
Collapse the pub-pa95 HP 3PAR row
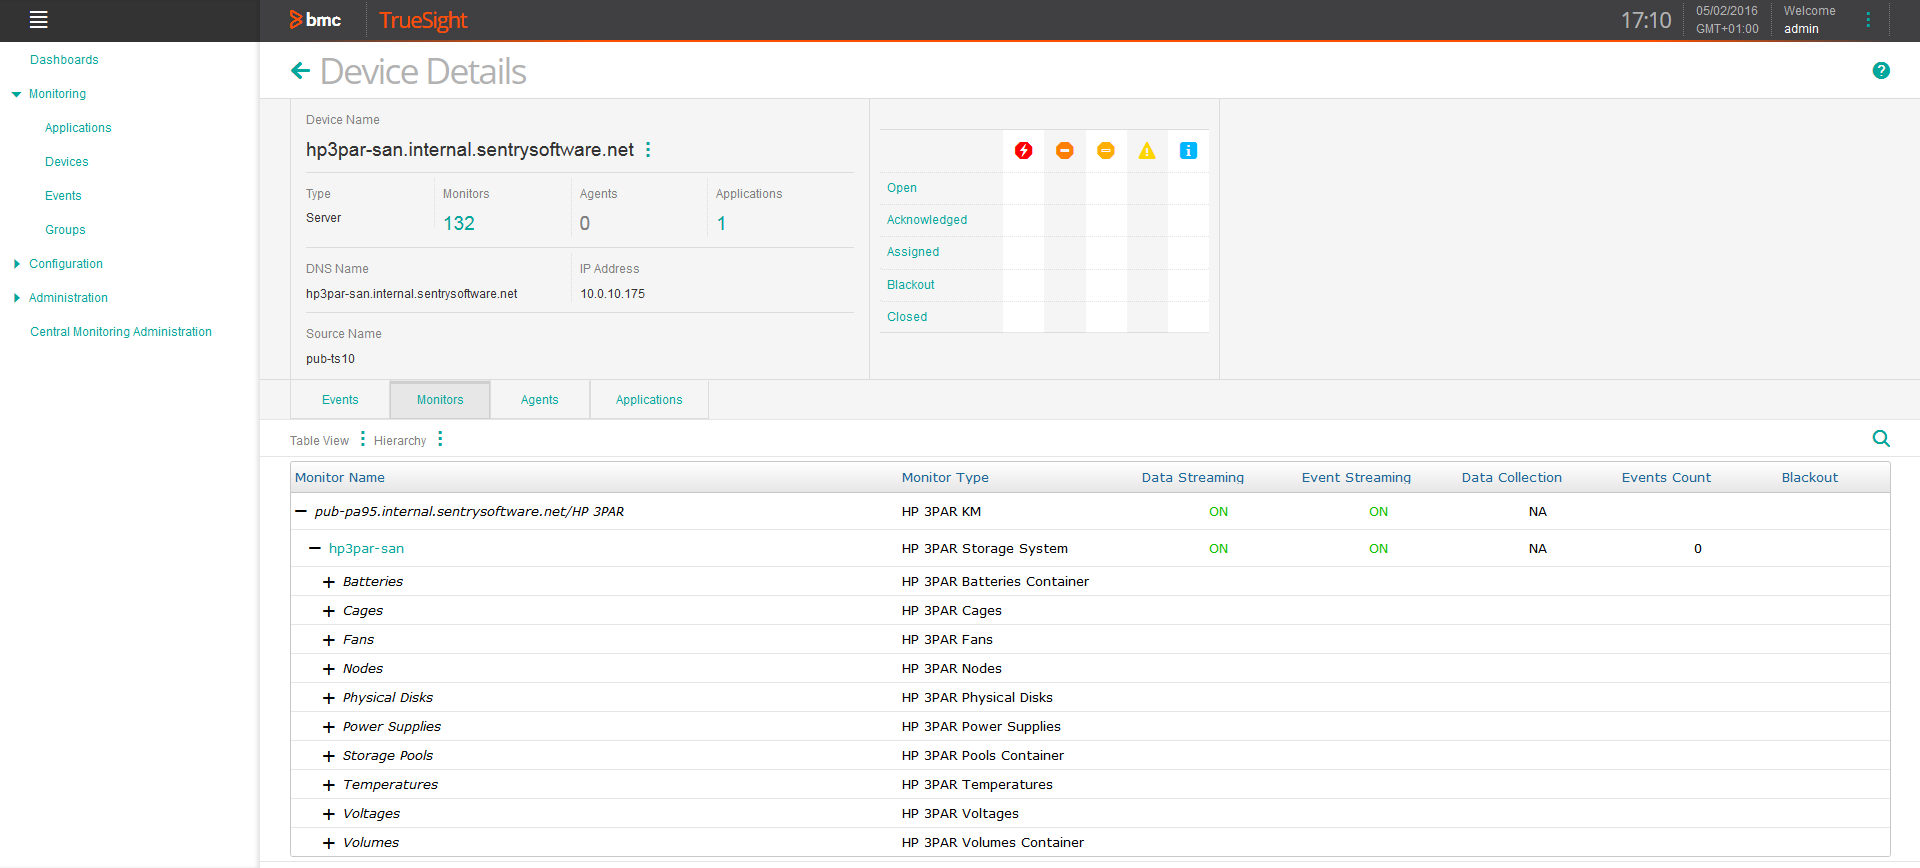300,511
